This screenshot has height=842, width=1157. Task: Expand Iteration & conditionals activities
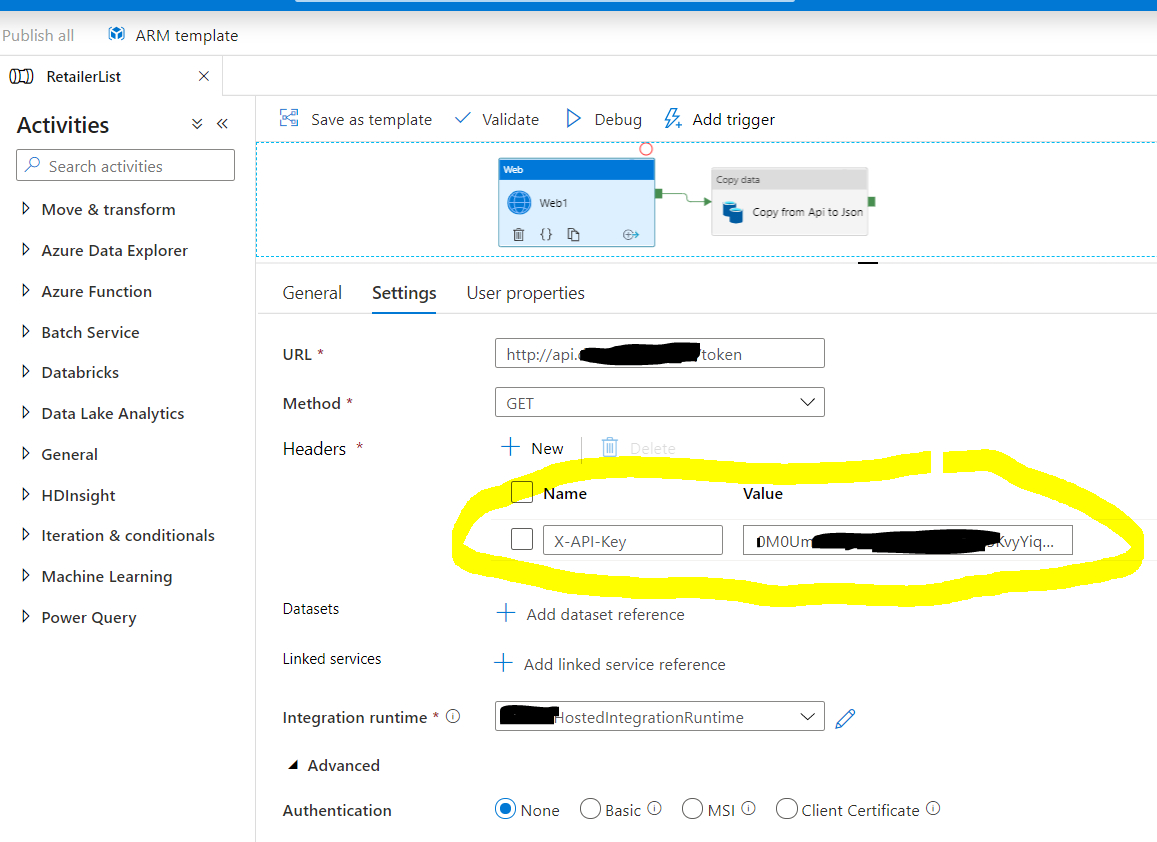[26, 534]
